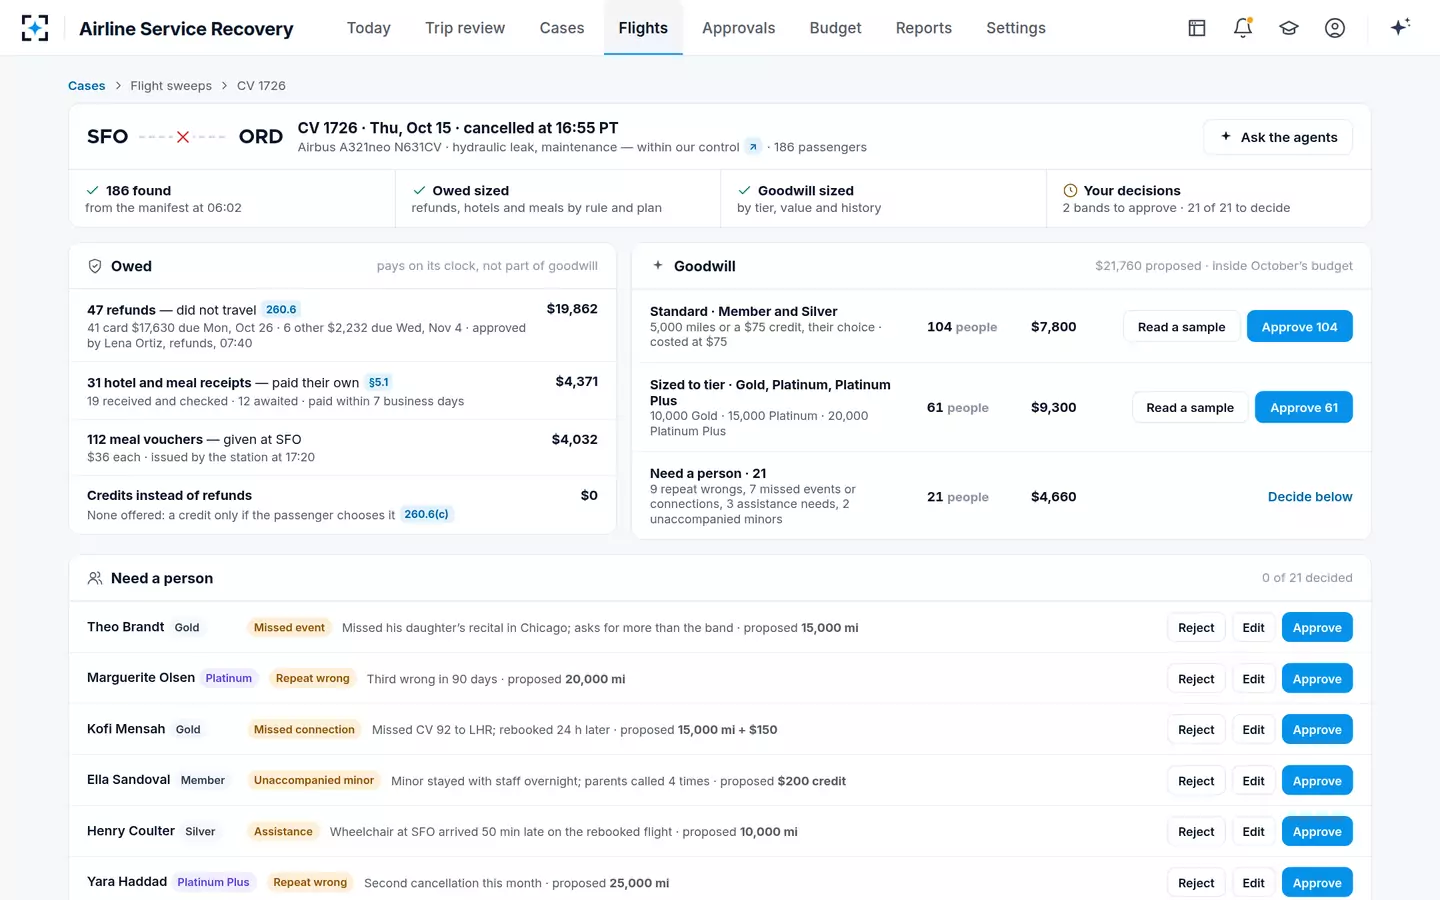Select the Reports tab
This screenshot has height=900, width=1440.
[924, 28]
